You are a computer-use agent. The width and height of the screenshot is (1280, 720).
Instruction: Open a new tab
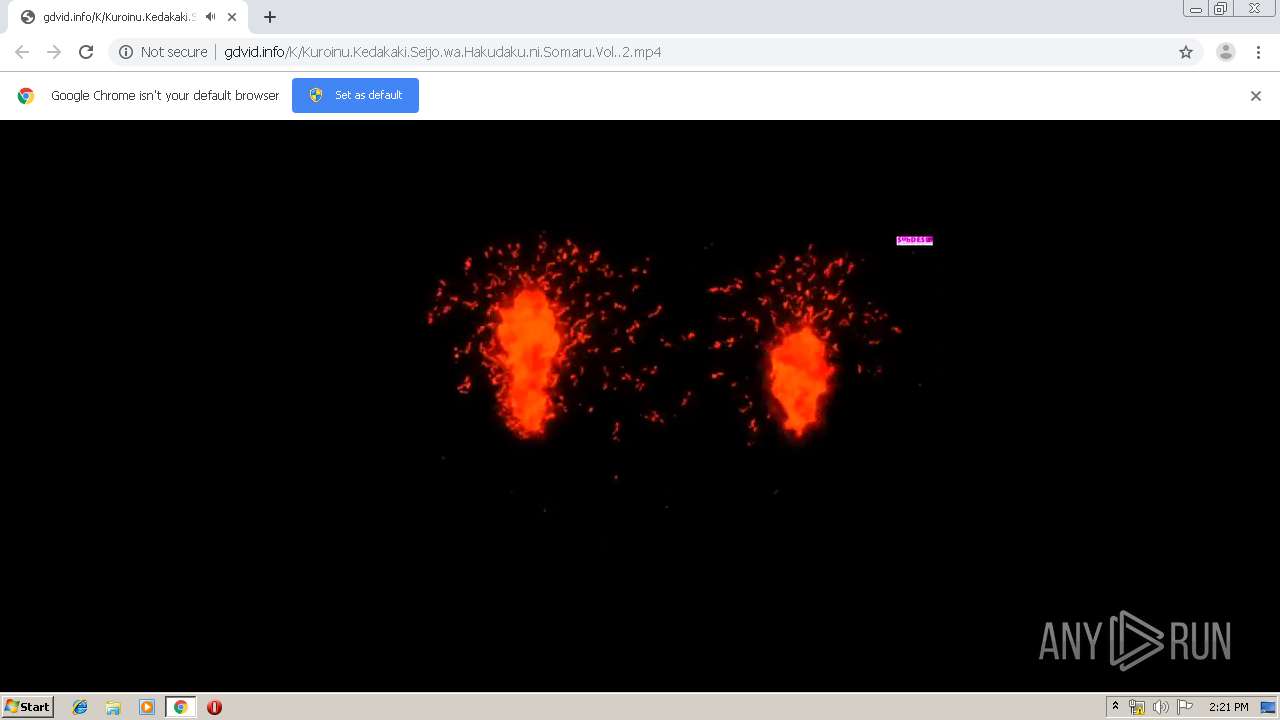click(x=270, y=17)
